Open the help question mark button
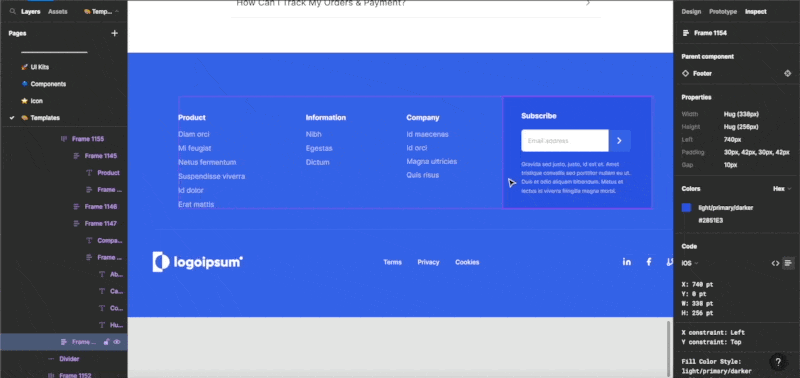Viewport: 800px width, 378px height. 778,362
